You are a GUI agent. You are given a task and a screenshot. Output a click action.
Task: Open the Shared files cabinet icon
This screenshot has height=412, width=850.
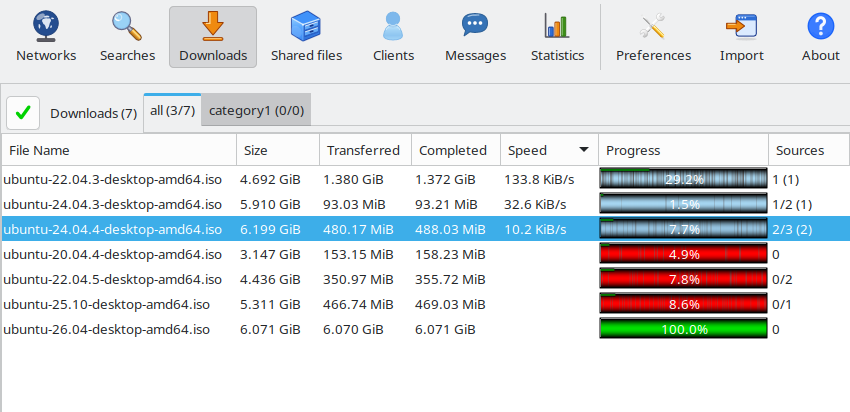(x=306, y=26)
